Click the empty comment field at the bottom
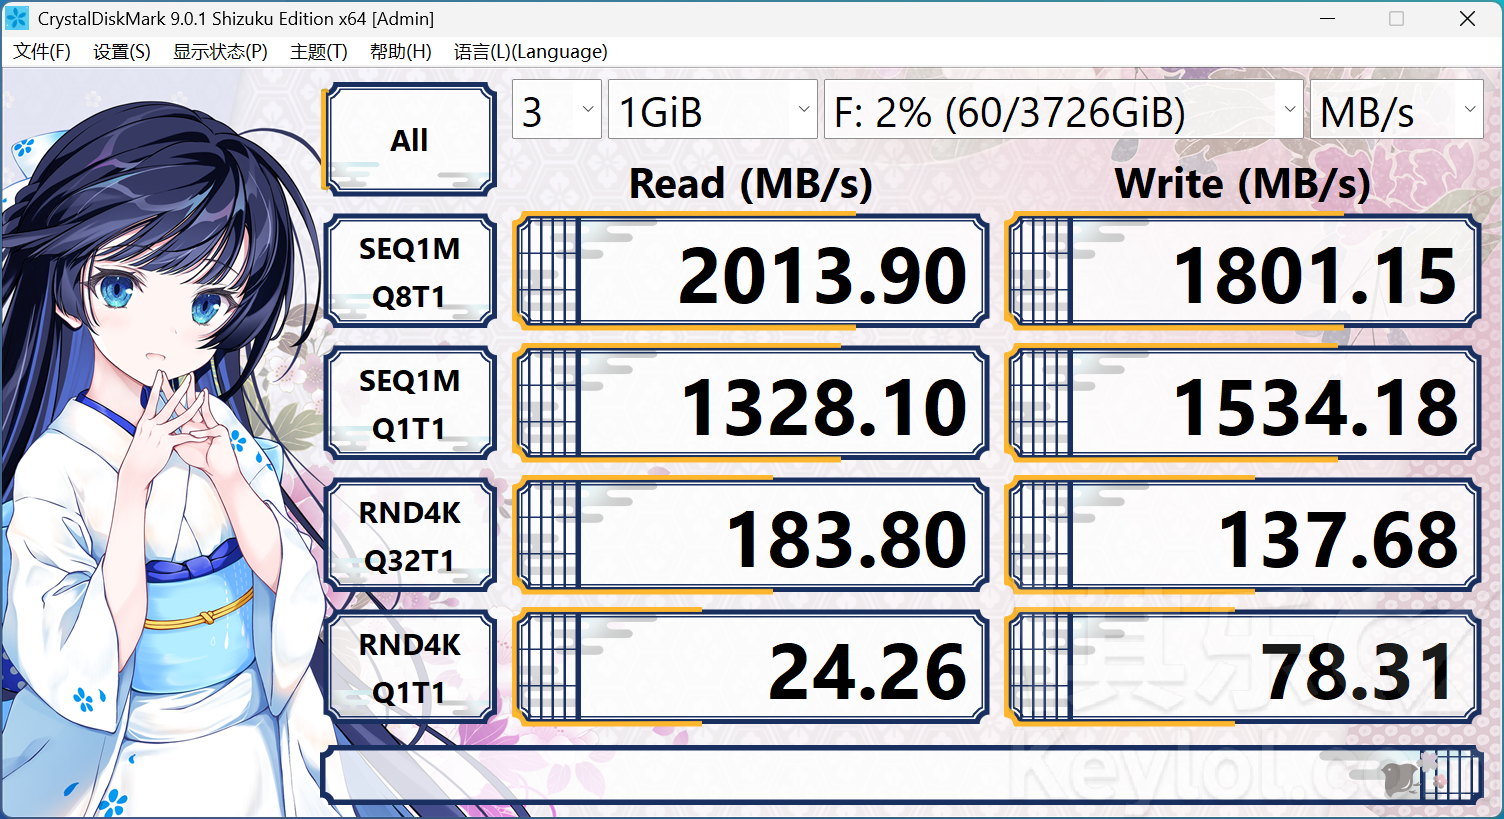Viewport: 1504px width, 819px height. [x=901, y=775]
